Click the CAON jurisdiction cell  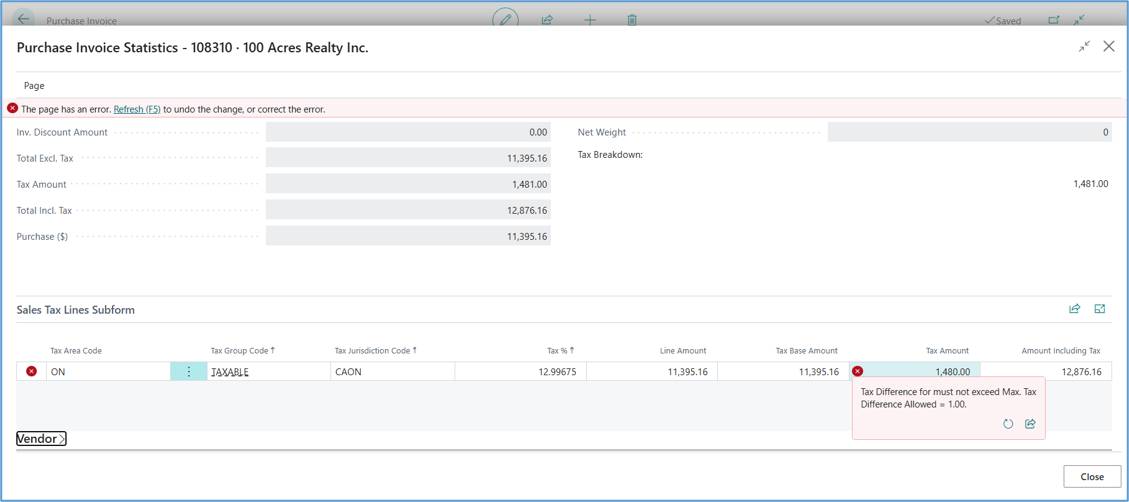[393, 372]
